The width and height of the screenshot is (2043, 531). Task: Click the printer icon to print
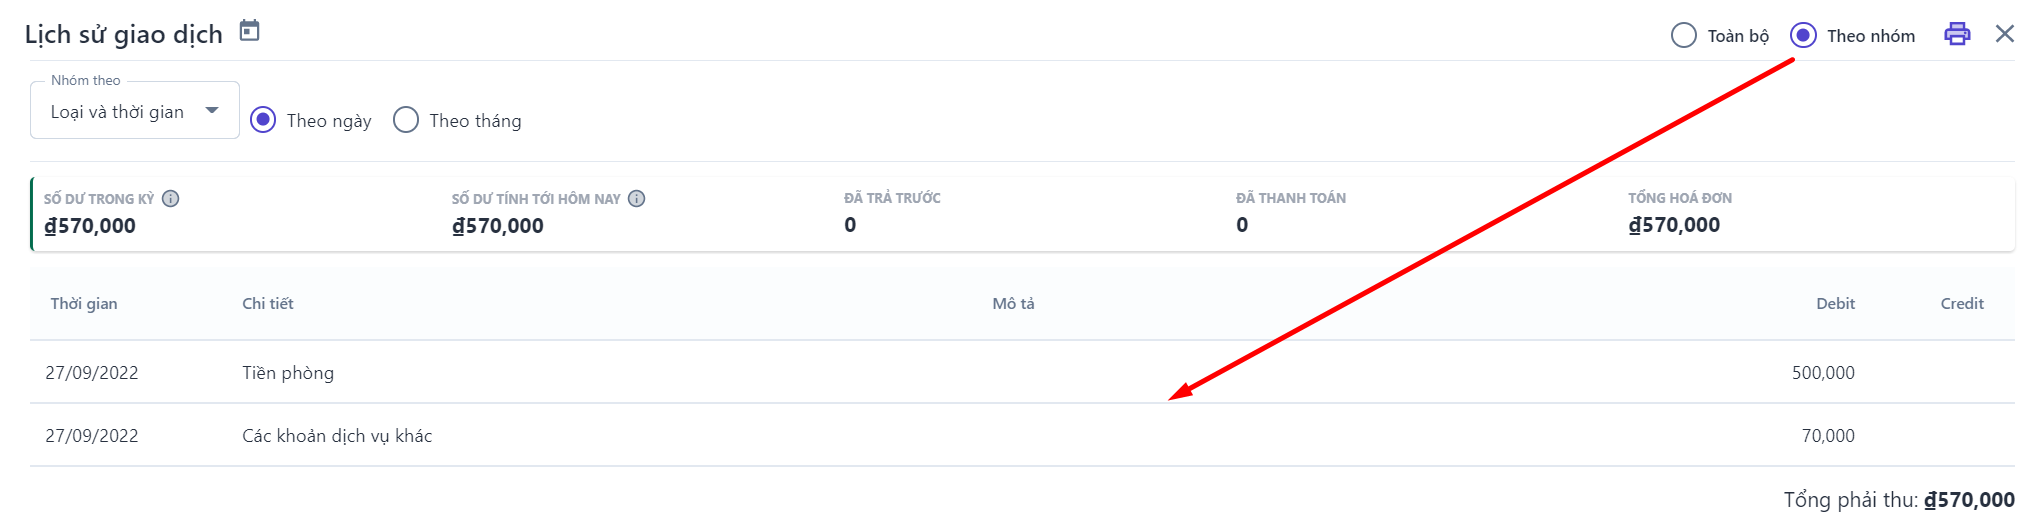pos(1956,34)
